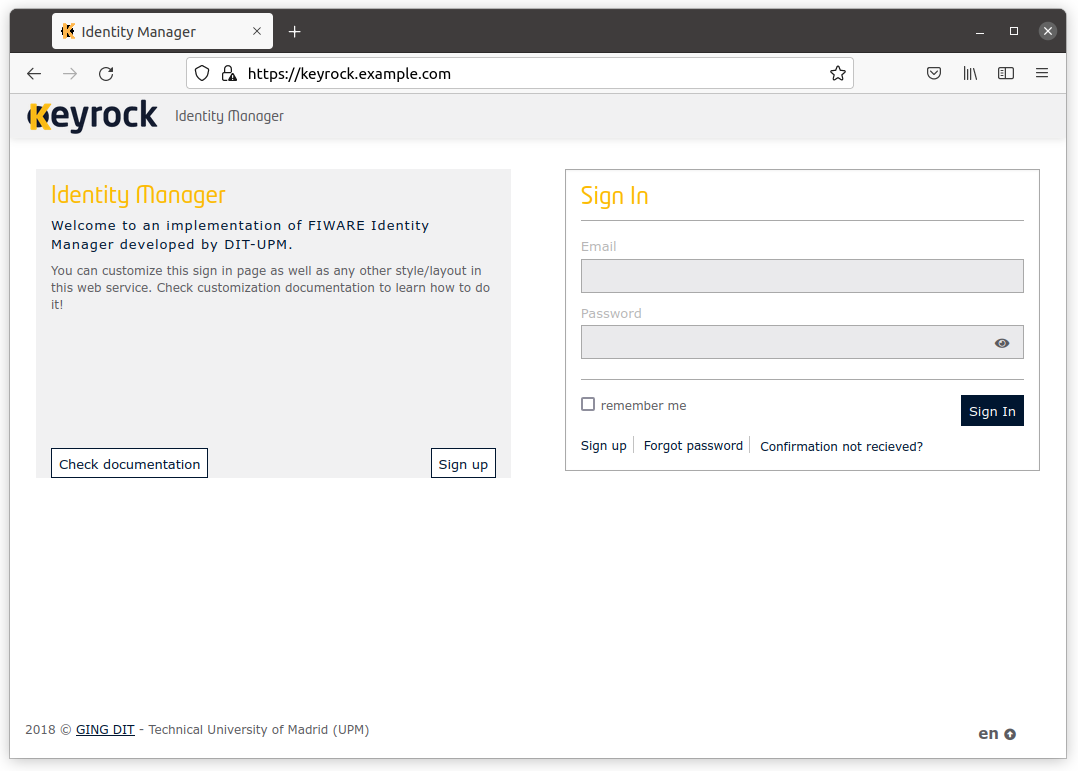Enable the remember me checkbox

588,404
